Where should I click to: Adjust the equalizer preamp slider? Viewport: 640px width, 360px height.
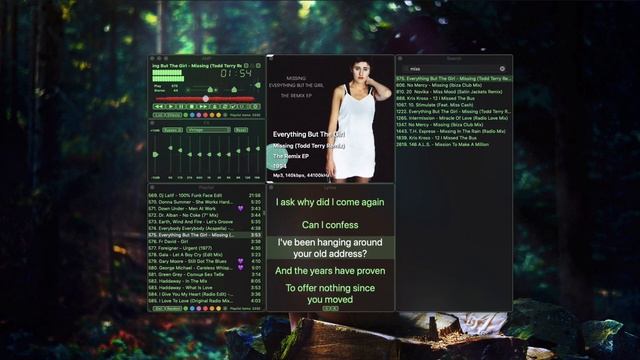(x=155, y=154)
